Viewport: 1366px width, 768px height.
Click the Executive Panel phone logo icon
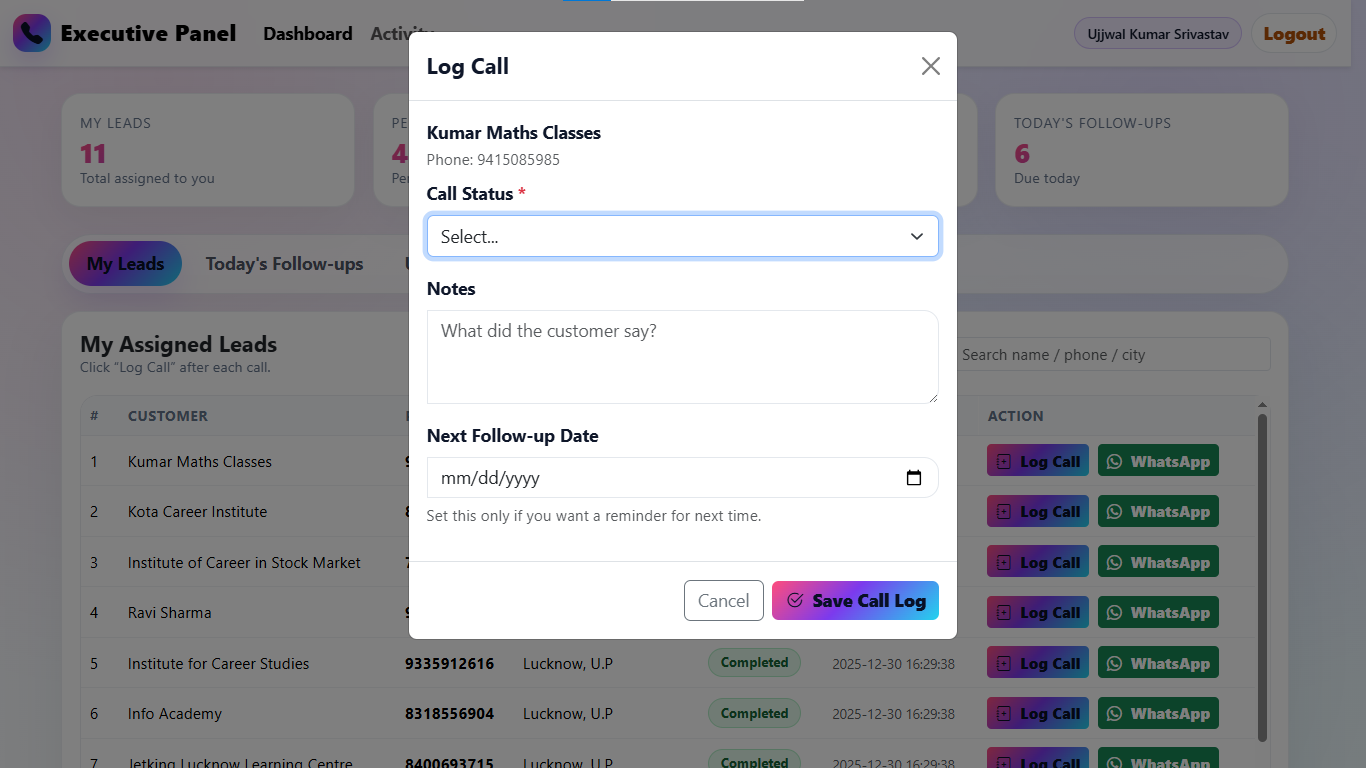(x=31, y=33)
